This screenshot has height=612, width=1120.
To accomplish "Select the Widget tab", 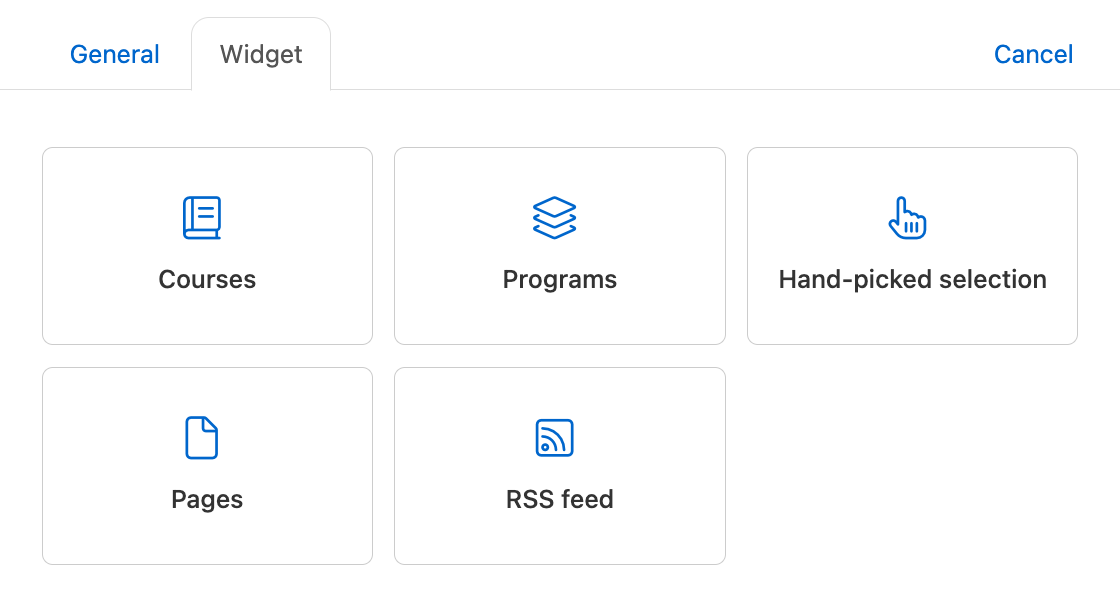I will (261, 54).
